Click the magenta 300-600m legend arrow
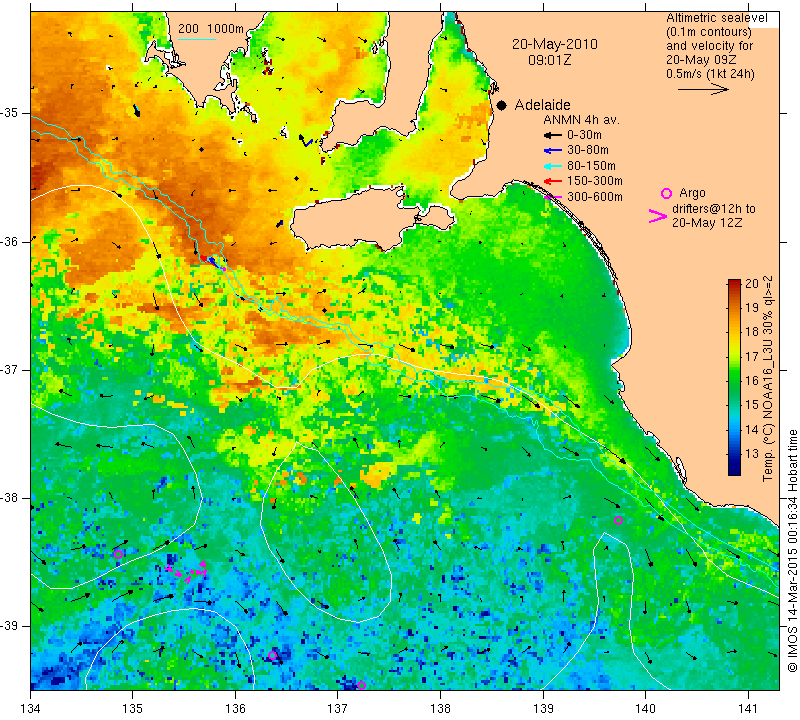This screenshot has width=800, height=720. point(553,197)
